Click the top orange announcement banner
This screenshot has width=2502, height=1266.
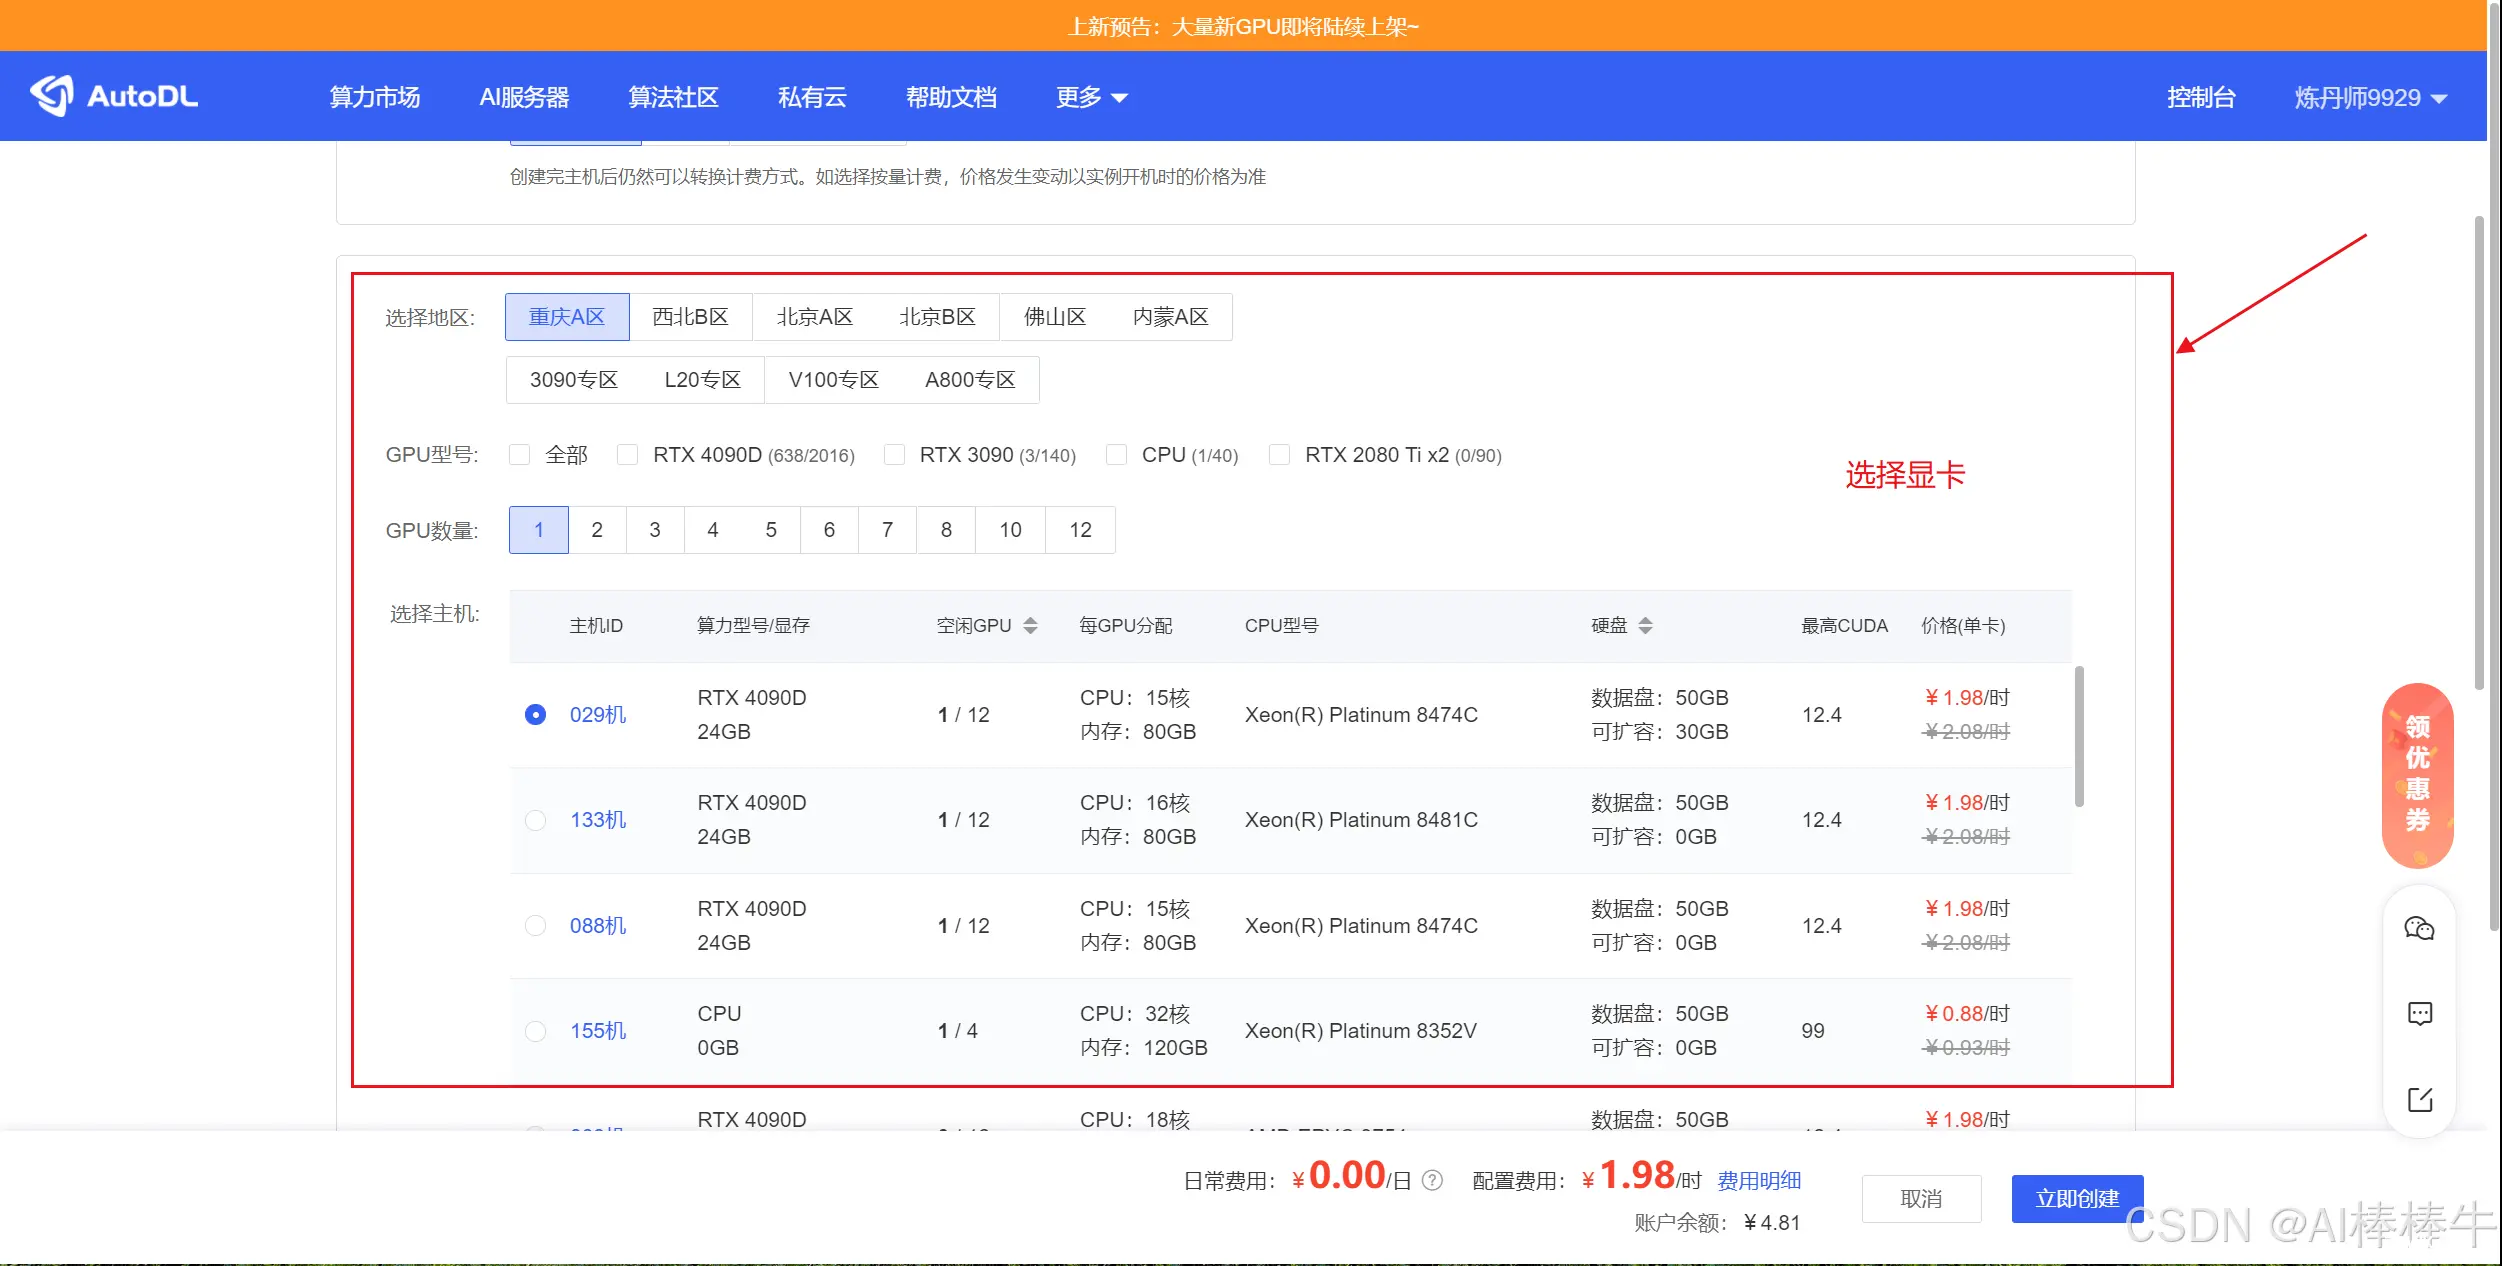[x=1243, y=26]
